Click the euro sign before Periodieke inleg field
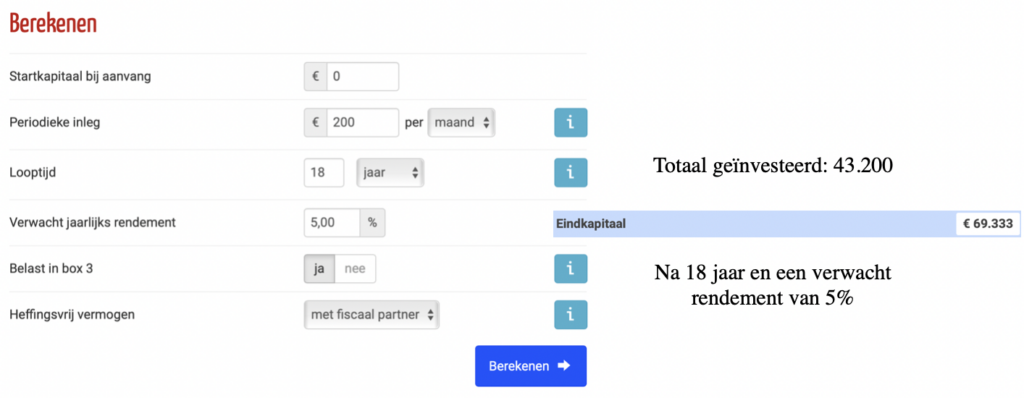1024x398 pixels. click(x=315, y=122)
